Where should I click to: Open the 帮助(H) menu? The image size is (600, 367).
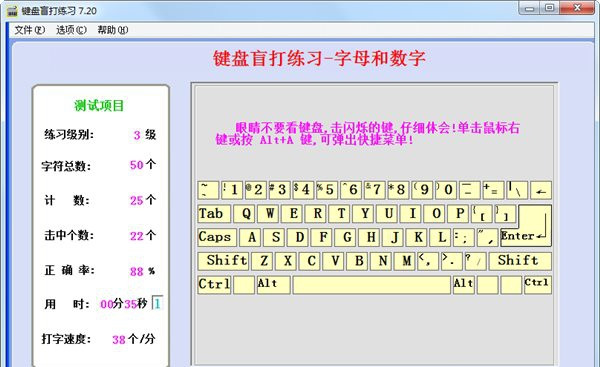pyautogui.click(x=112, y=30)
